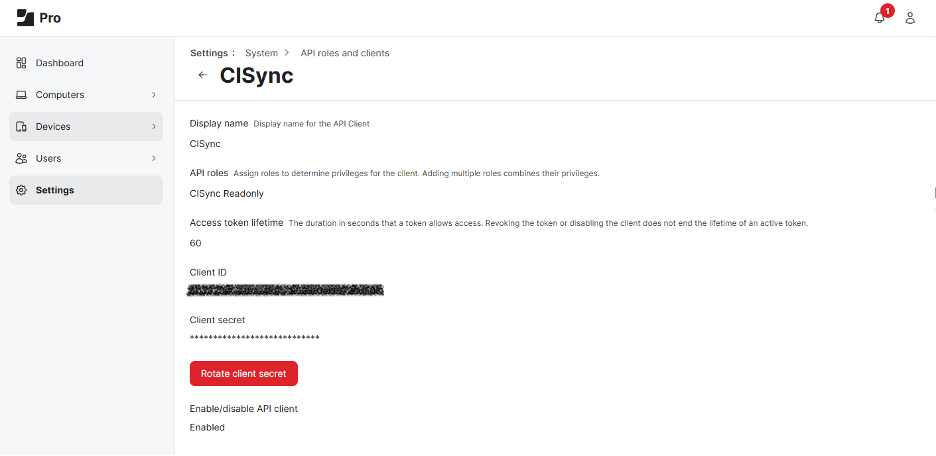The height and width of the screenshot is (456, 936).
Task: Click the Enable/disable API client label
Action: point(244,409)
